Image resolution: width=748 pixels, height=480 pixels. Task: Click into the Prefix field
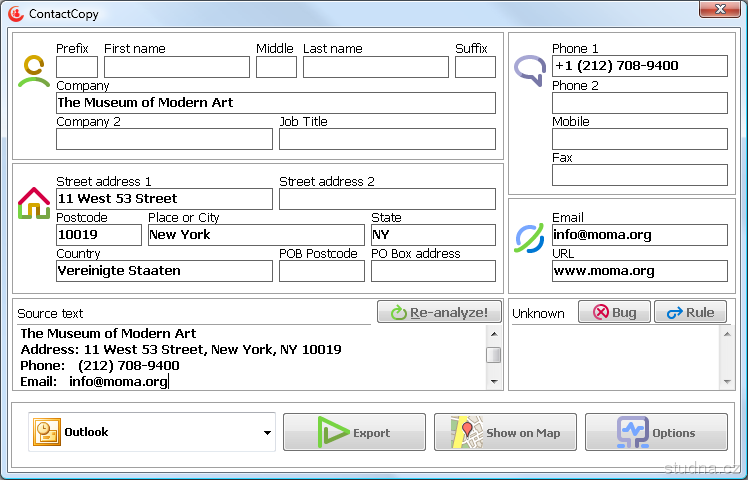77,67
